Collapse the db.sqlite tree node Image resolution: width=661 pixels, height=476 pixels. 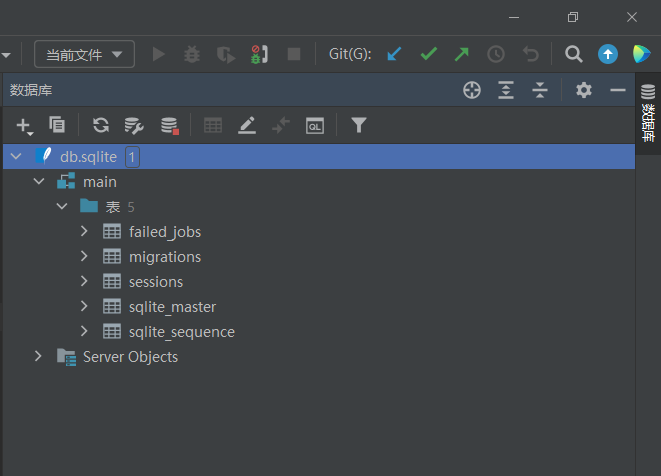click(x=14, y=157)
